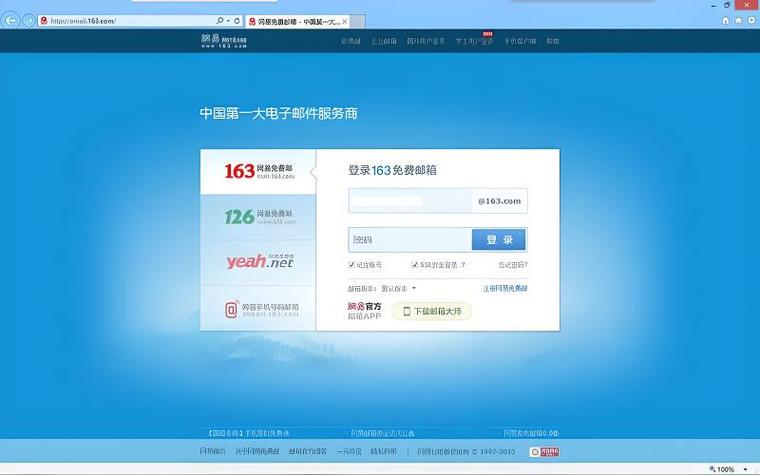
Task: Click the left footer promo link with brackets
Action: 249,433
